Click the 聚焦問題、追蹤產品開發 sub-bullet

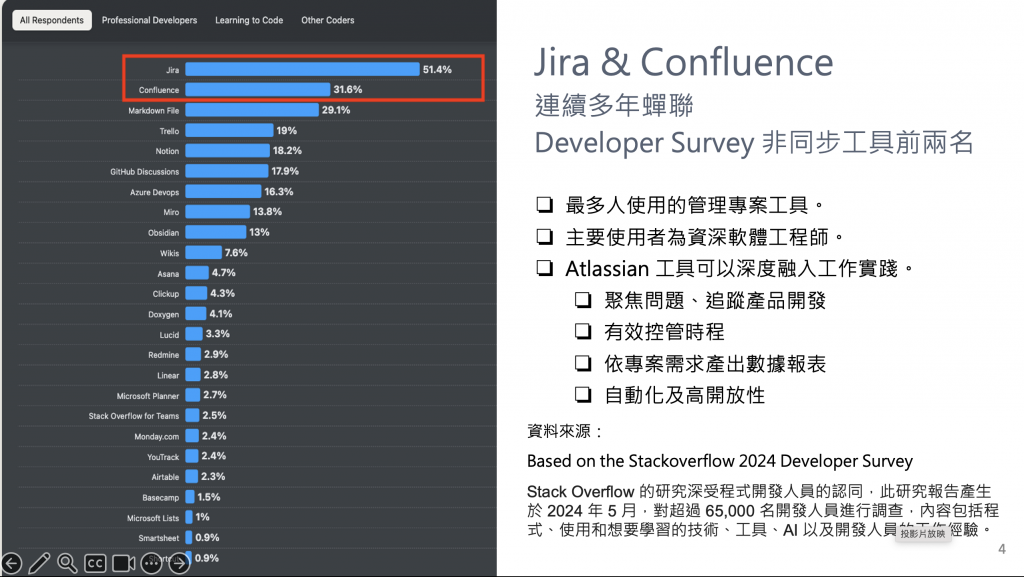tap(715, 300)
